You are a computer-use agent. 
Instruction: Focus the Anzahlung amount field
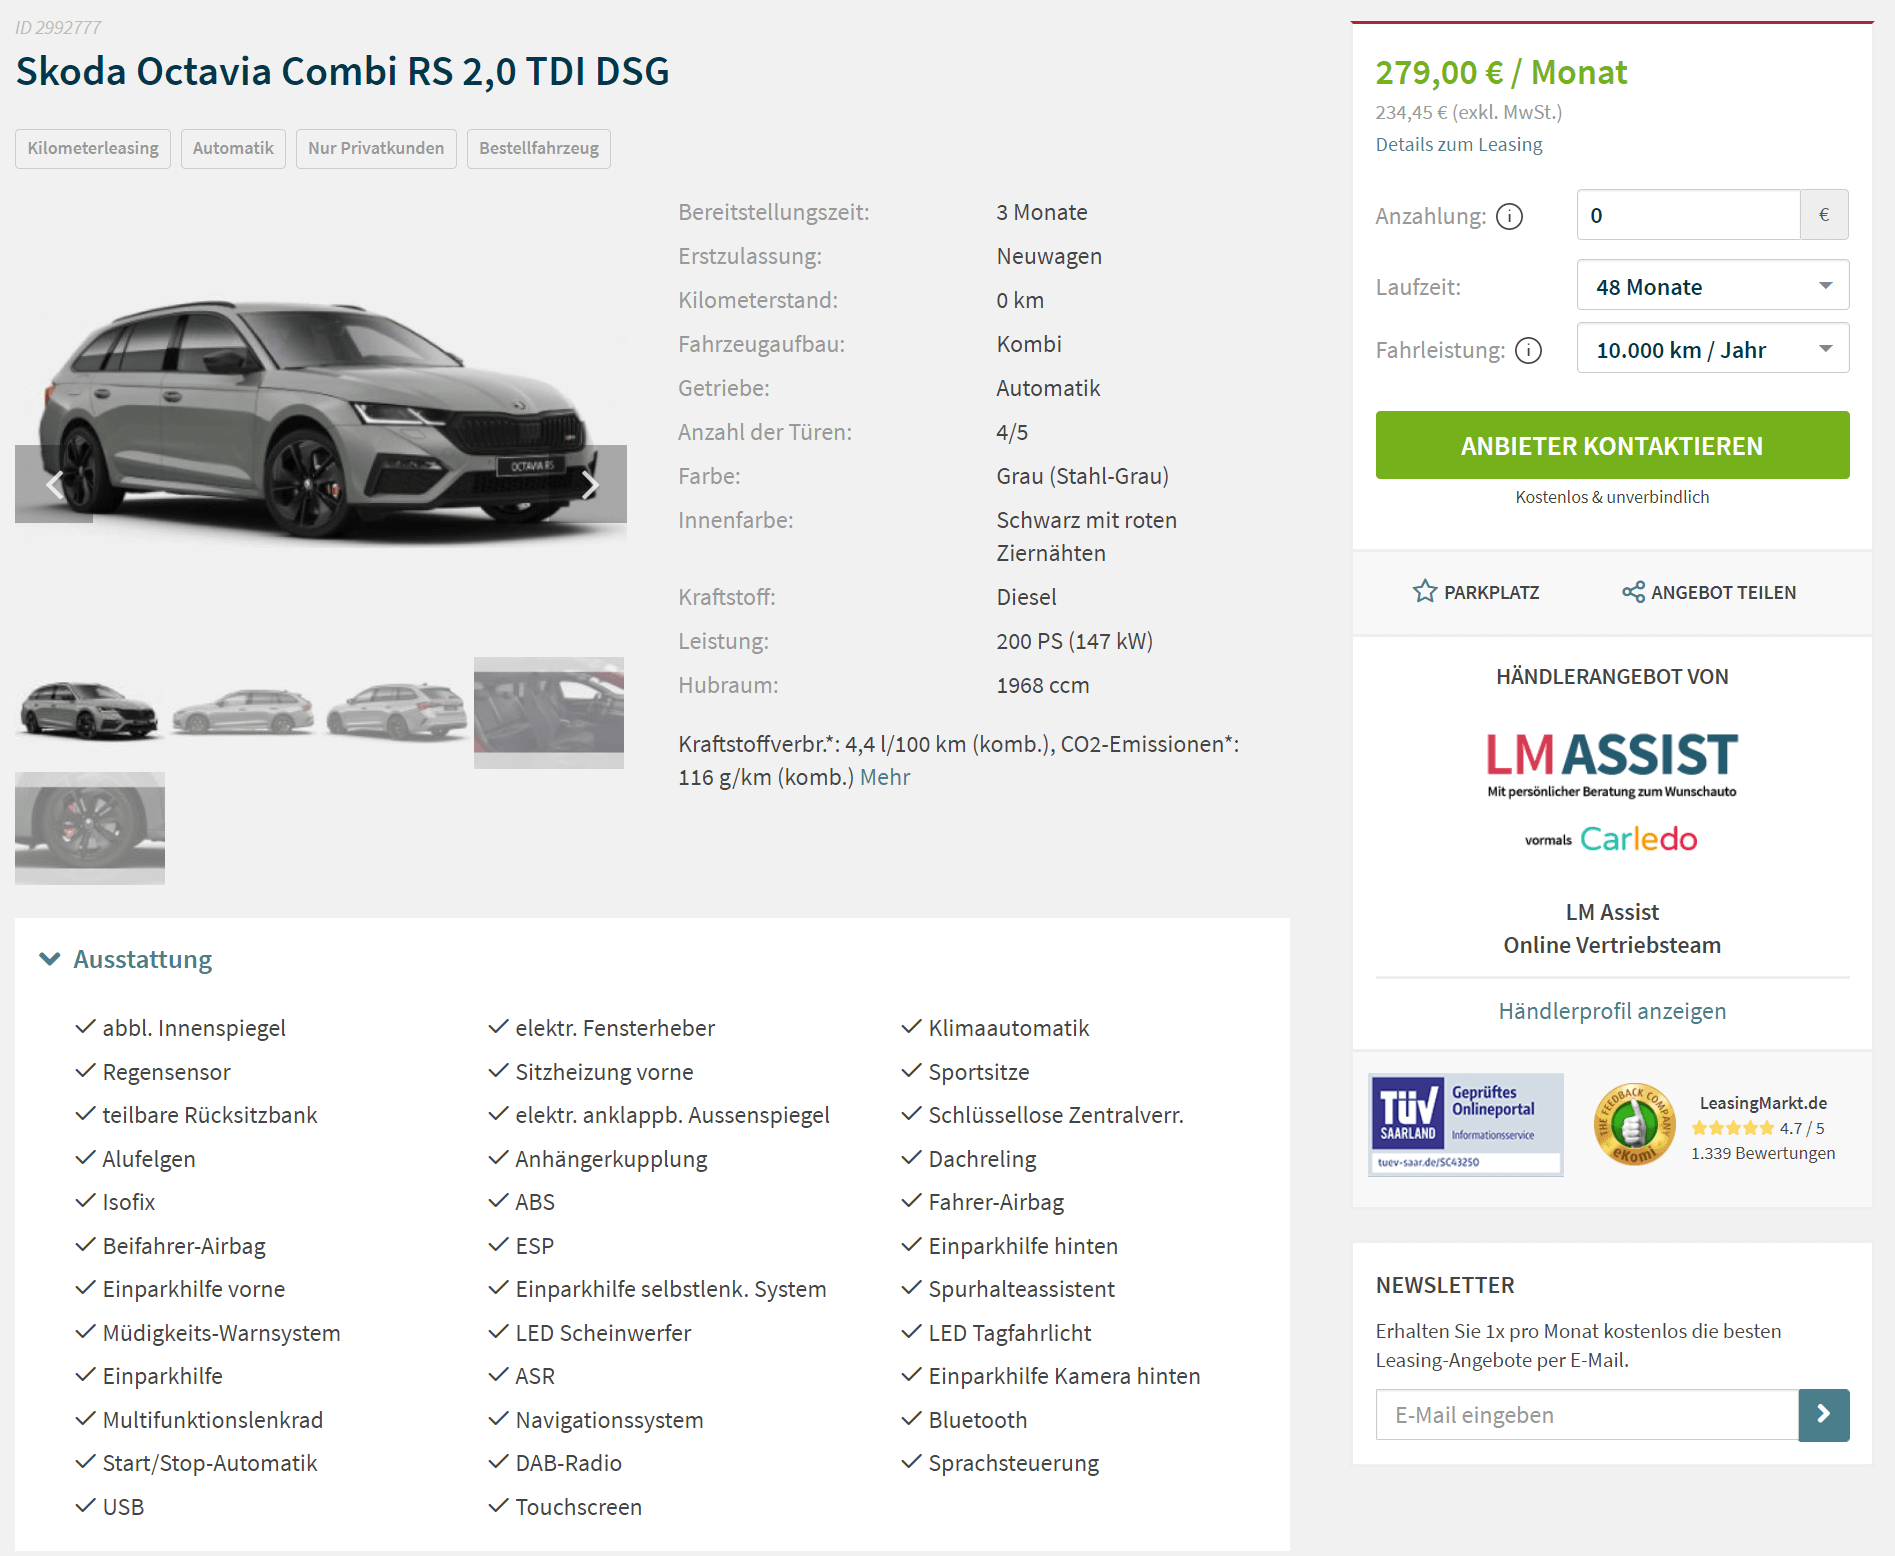point(1688,215)
